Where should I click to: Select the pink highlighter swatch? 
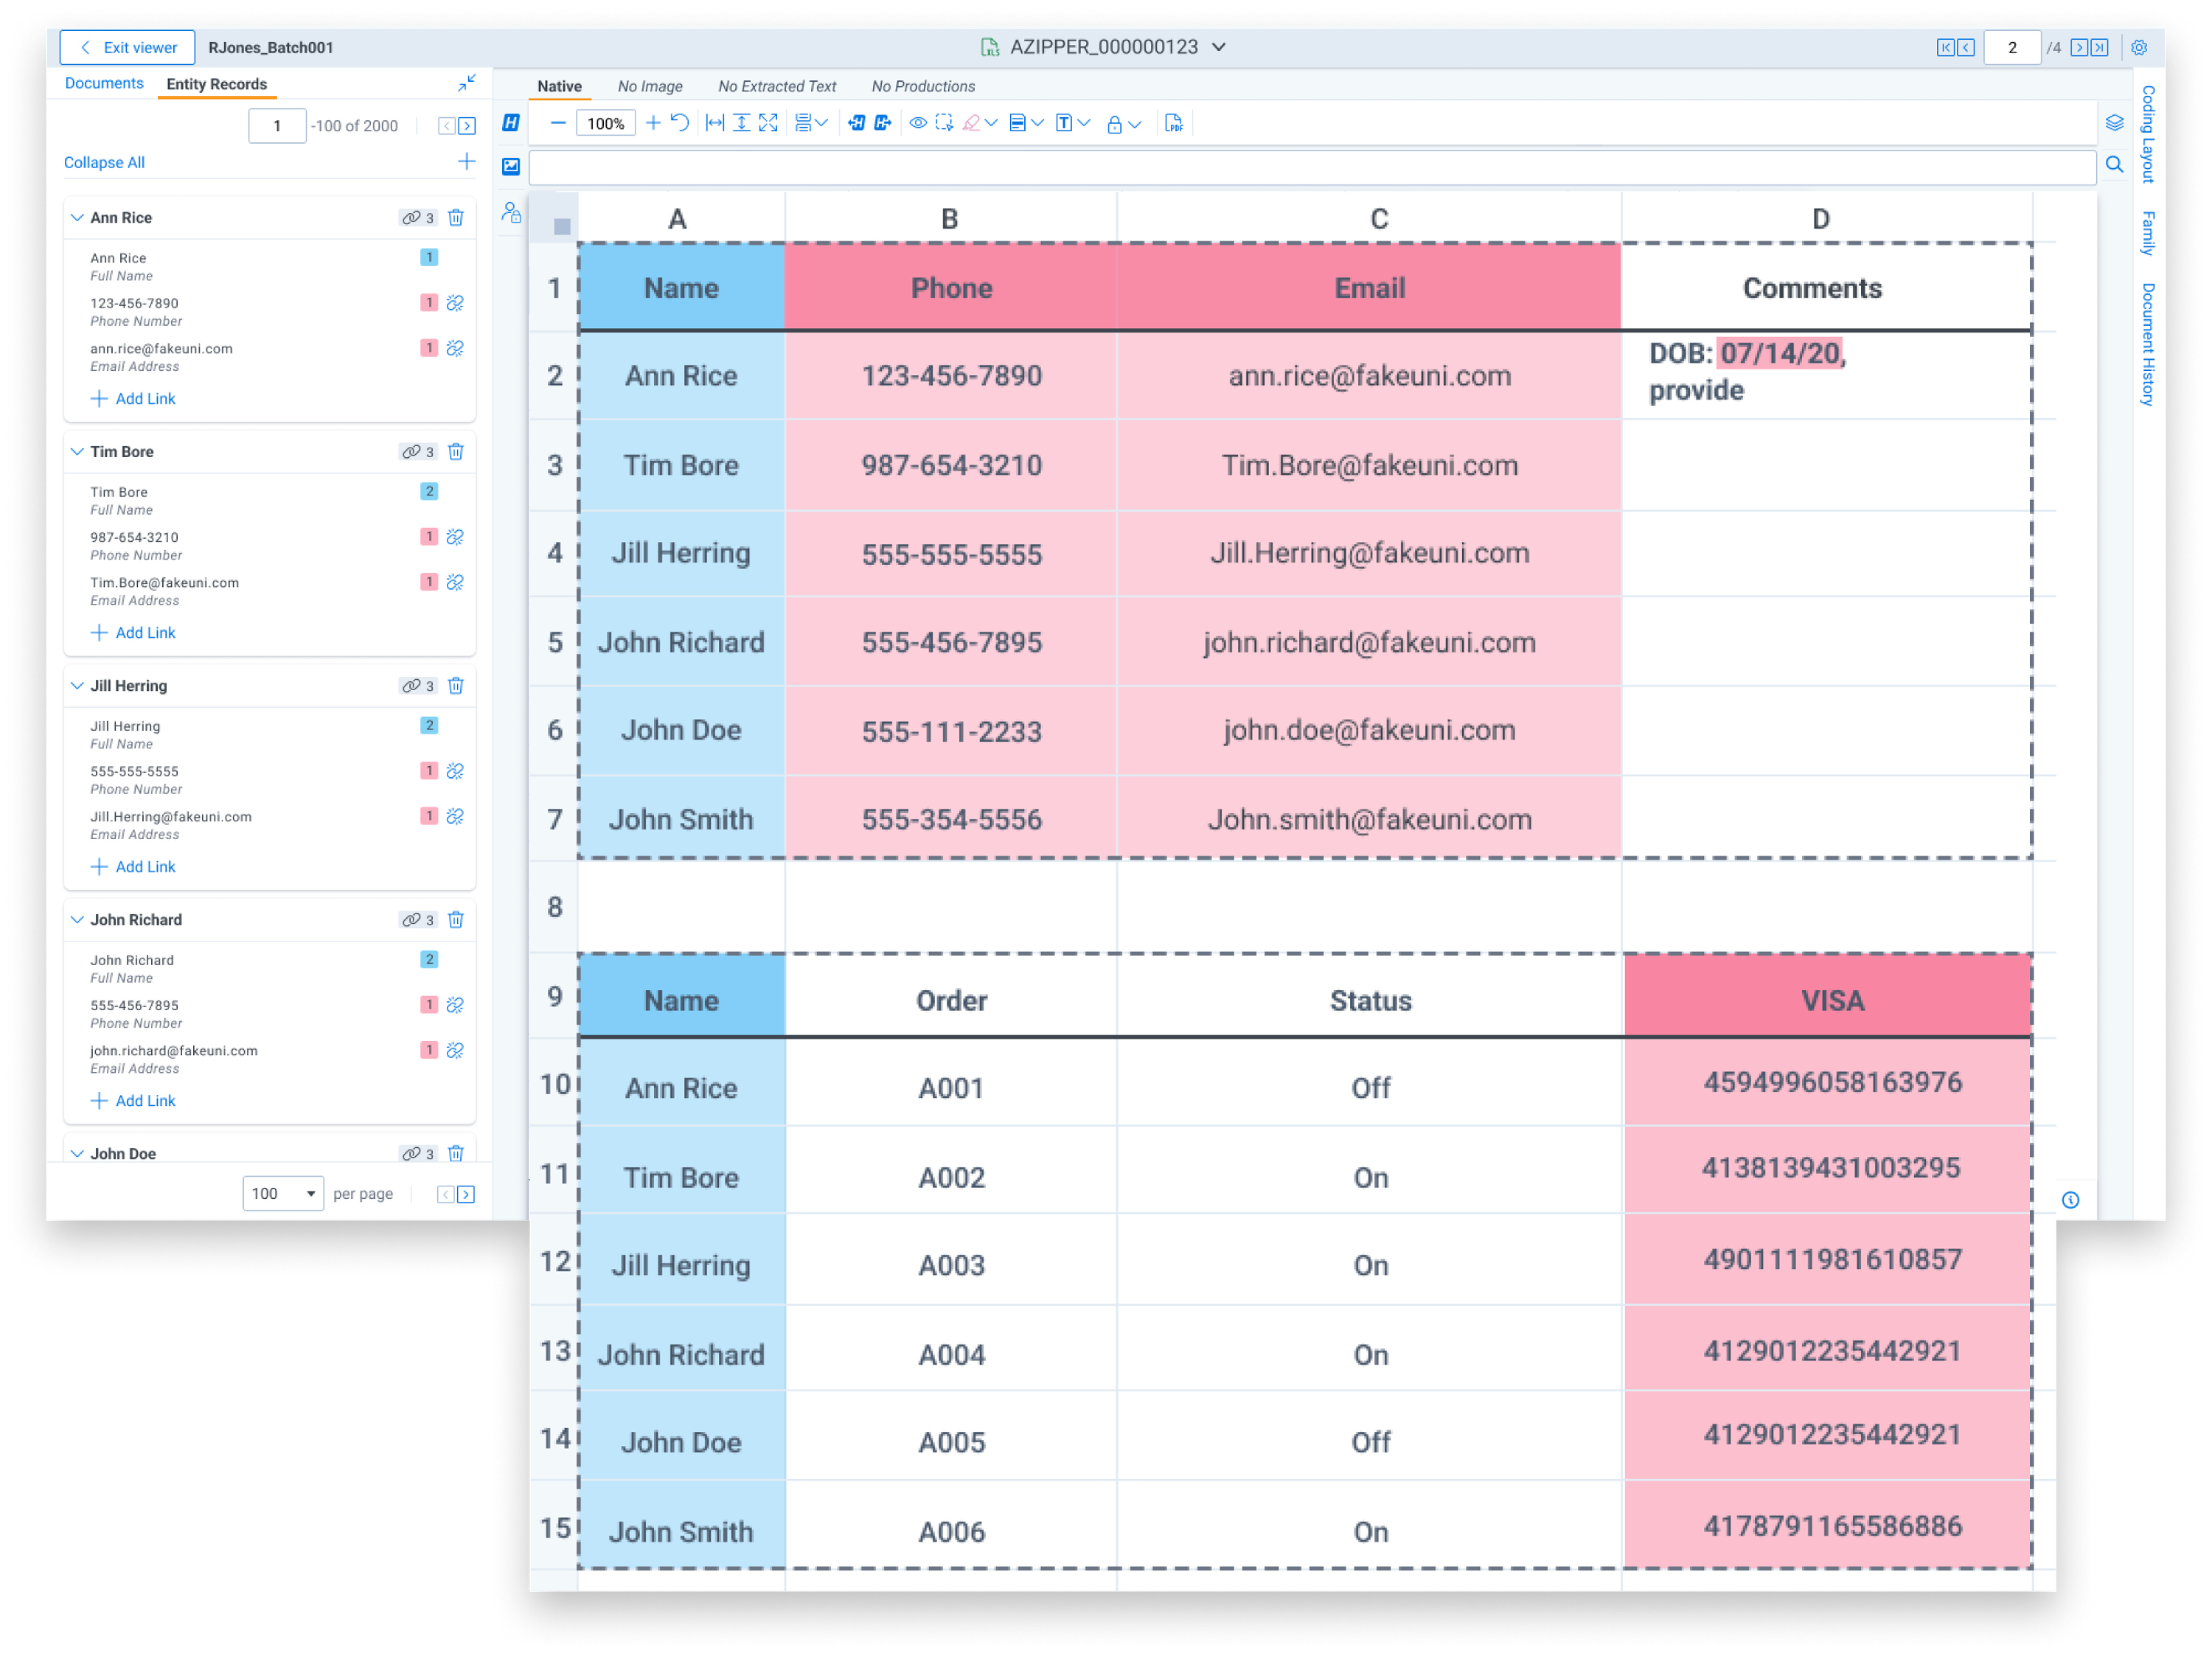click(972, 122)
